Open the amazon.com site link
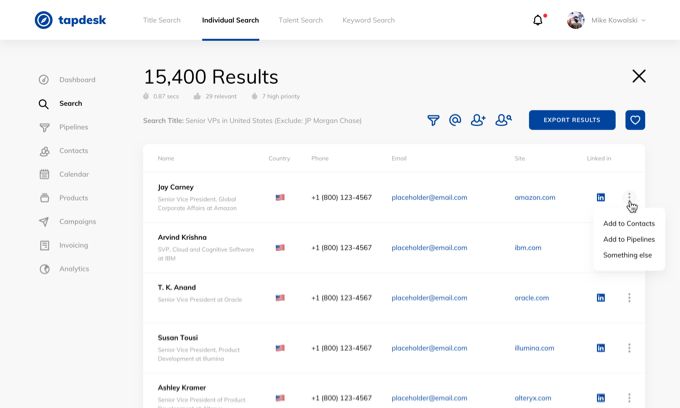This screenshot has height=408, width=680. coord(535,197)
